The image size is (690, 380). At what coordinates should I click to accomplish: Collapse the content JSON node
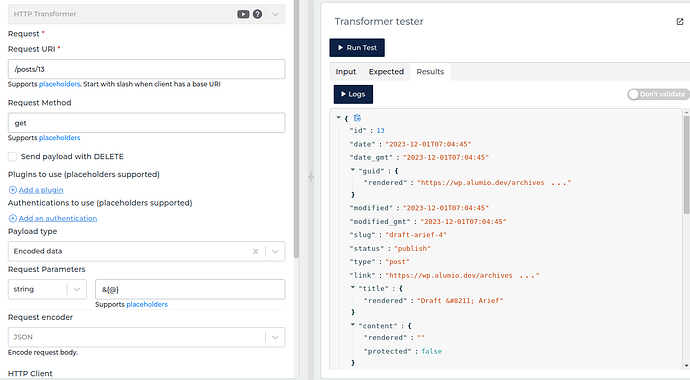tap(352, 325)
